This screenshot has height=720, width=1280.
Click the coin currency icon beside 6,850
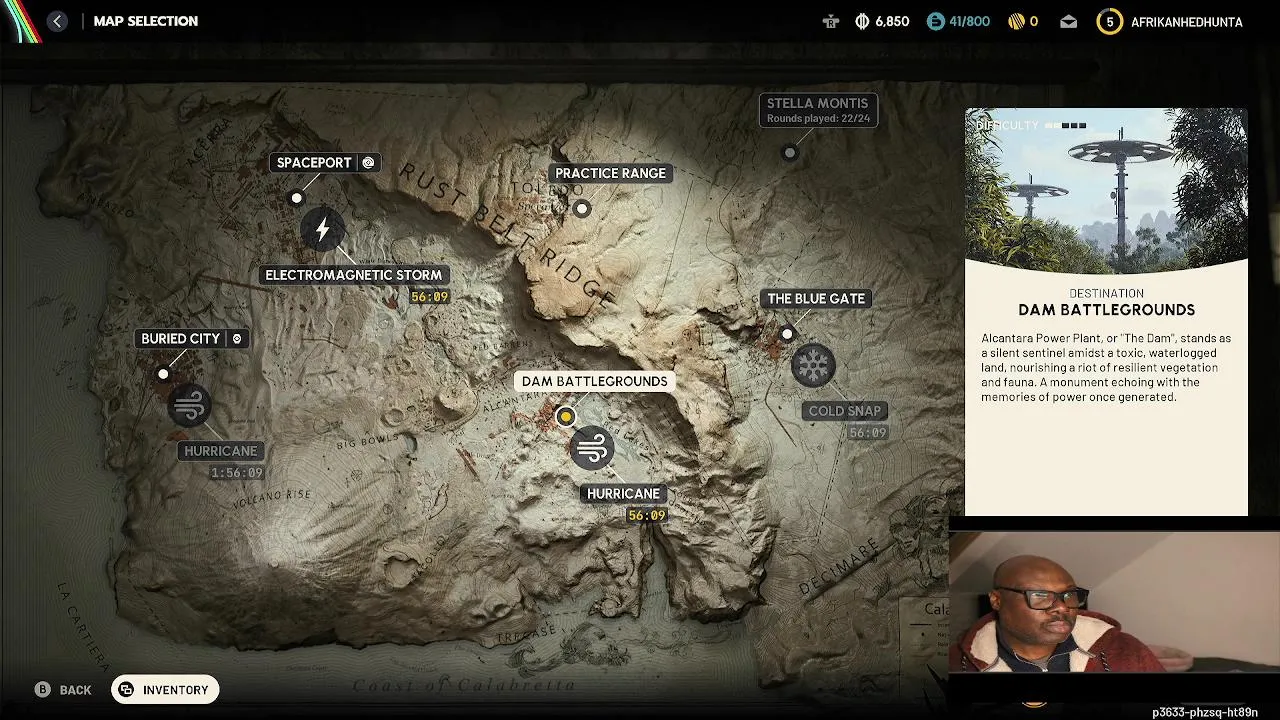pyautogui.click(x=862, y=21)
